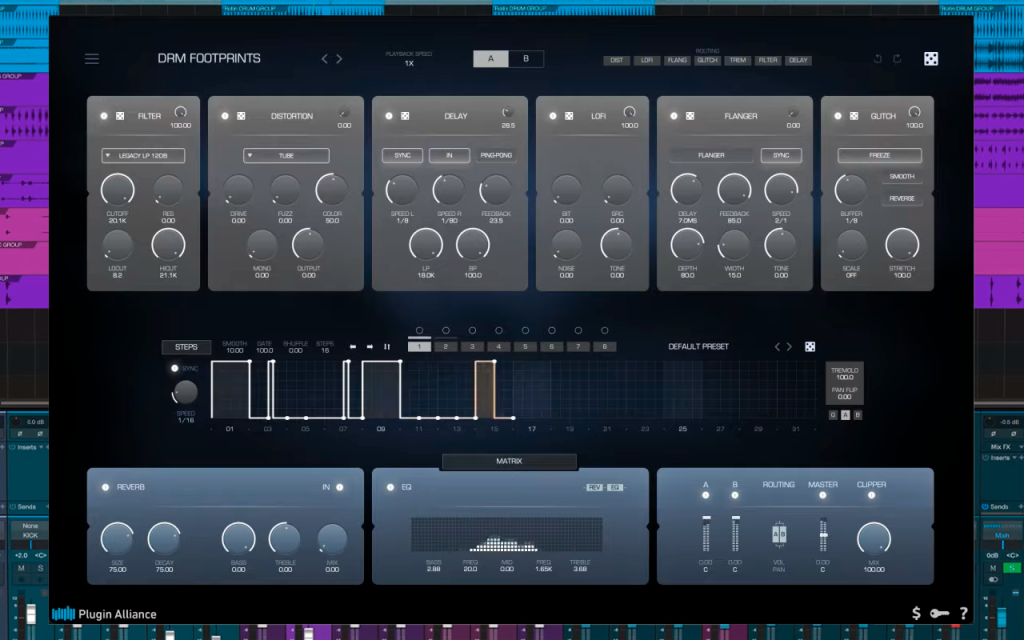The height and width of the screenshot is (640, 1024).
Task: Randomize the Filter module with dice icon
Action: [x=120, y=116]
